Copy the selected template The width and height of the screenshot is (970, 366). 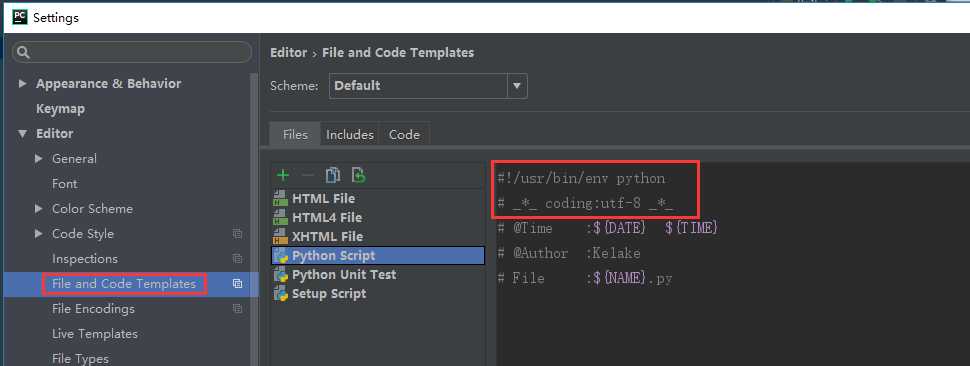coord(333,176)
